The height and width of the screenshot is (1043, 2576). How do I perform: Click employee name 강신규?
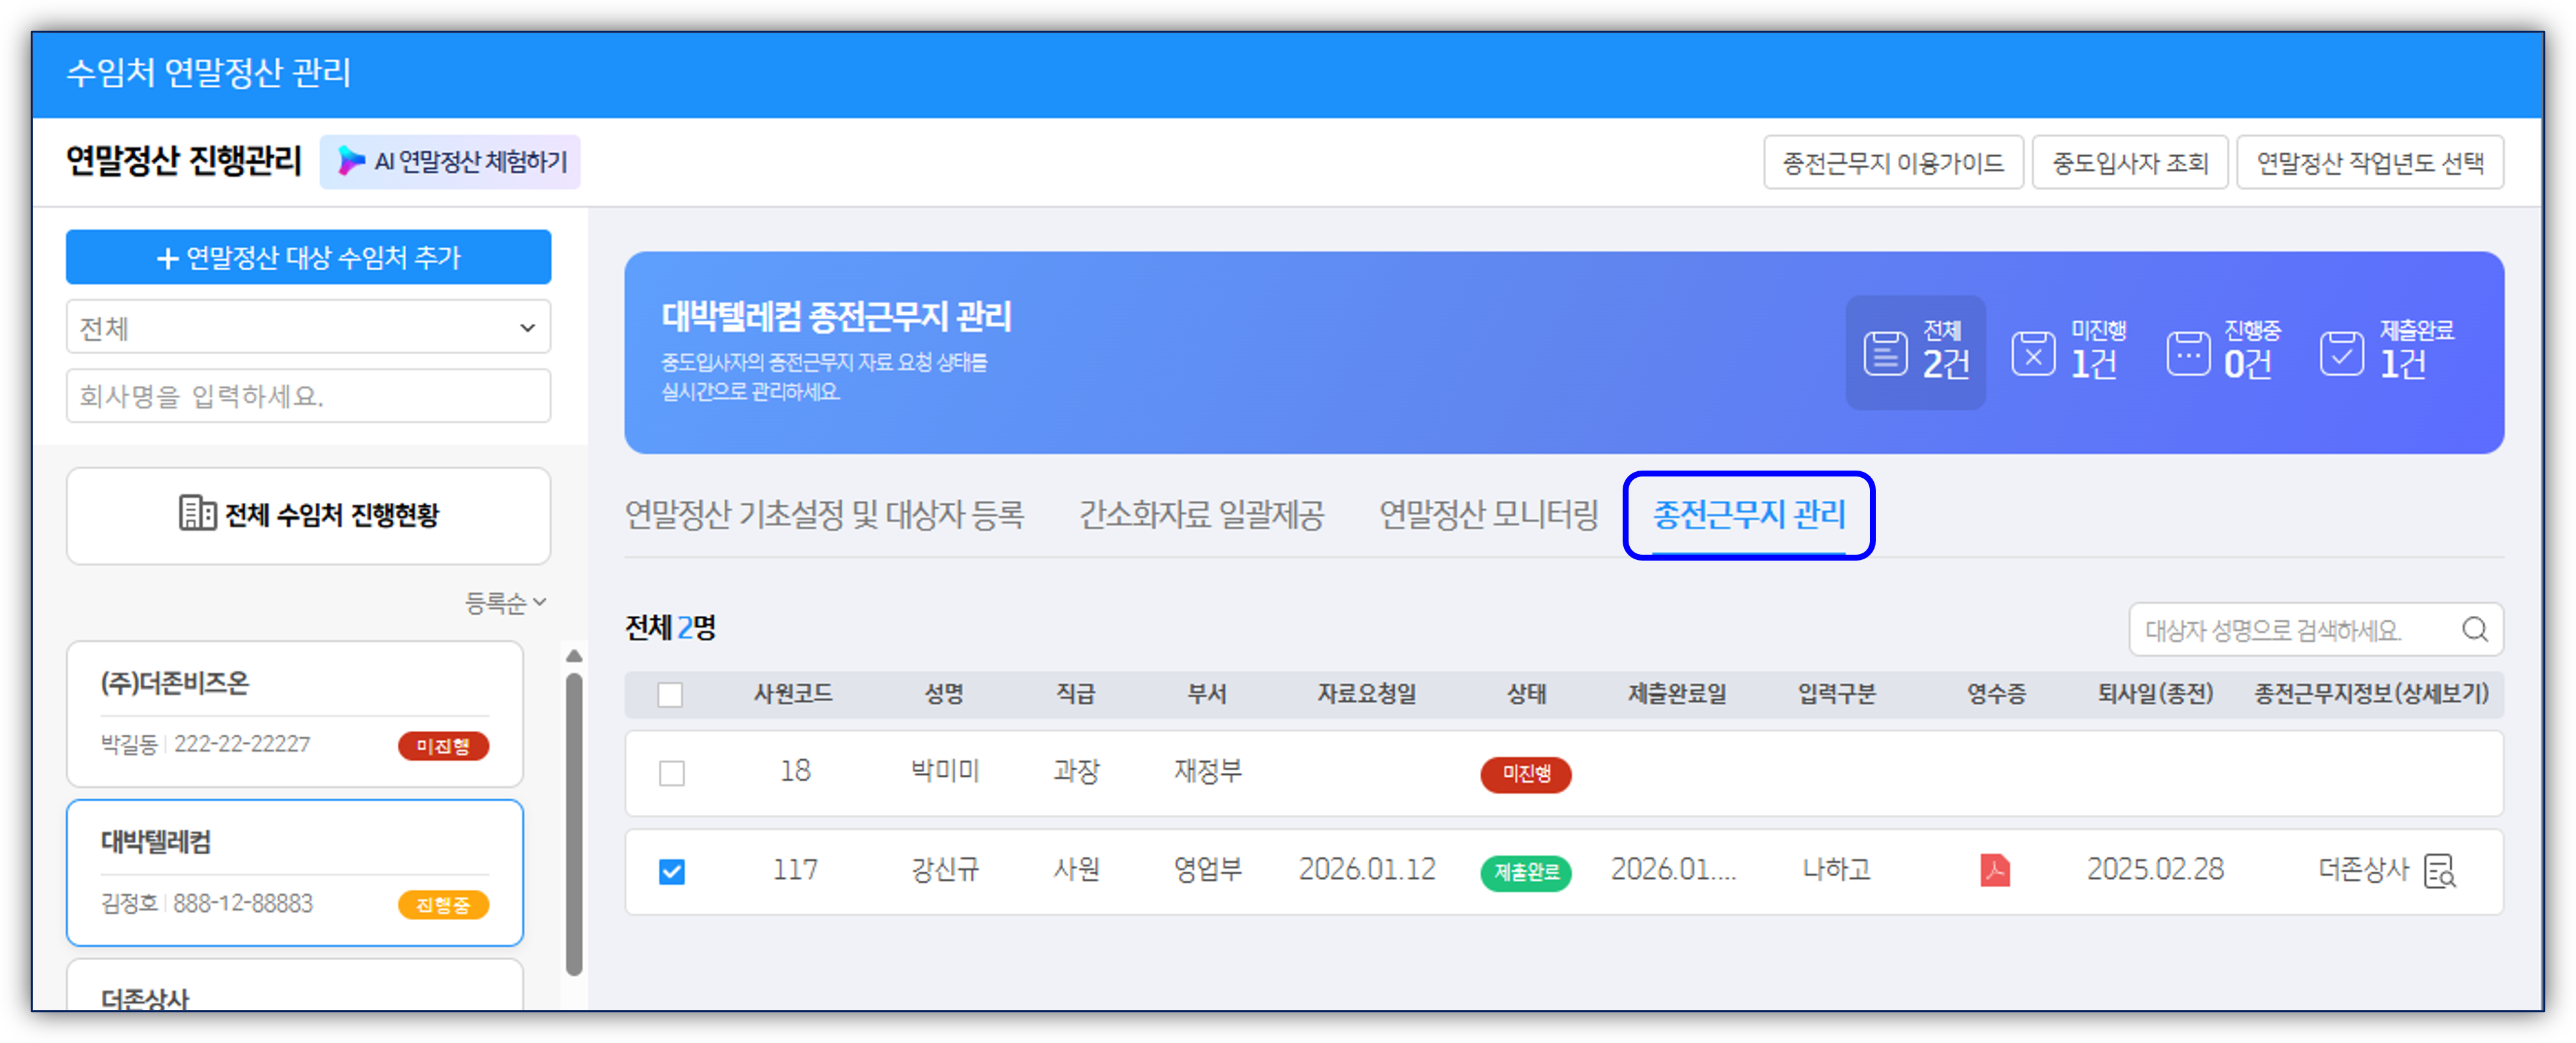(x=945, y=869)
